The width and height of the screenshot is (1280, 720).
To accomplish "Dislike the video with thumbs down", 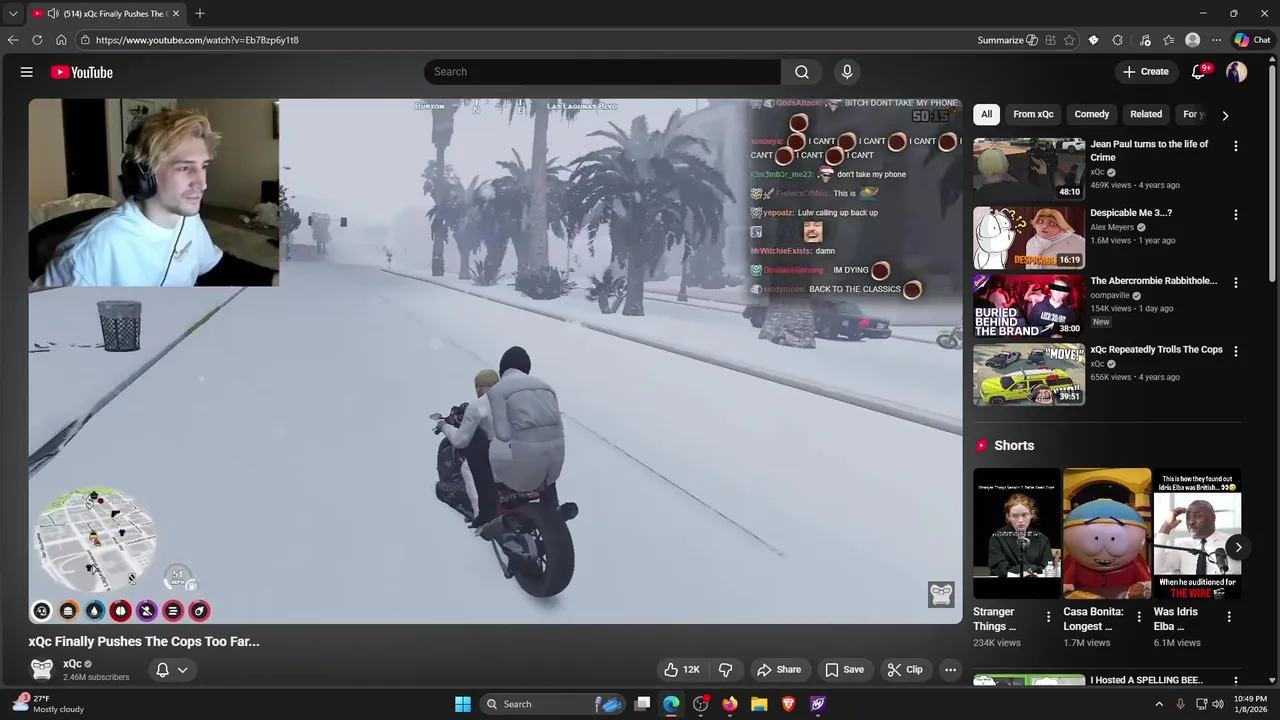I will 726,670.
